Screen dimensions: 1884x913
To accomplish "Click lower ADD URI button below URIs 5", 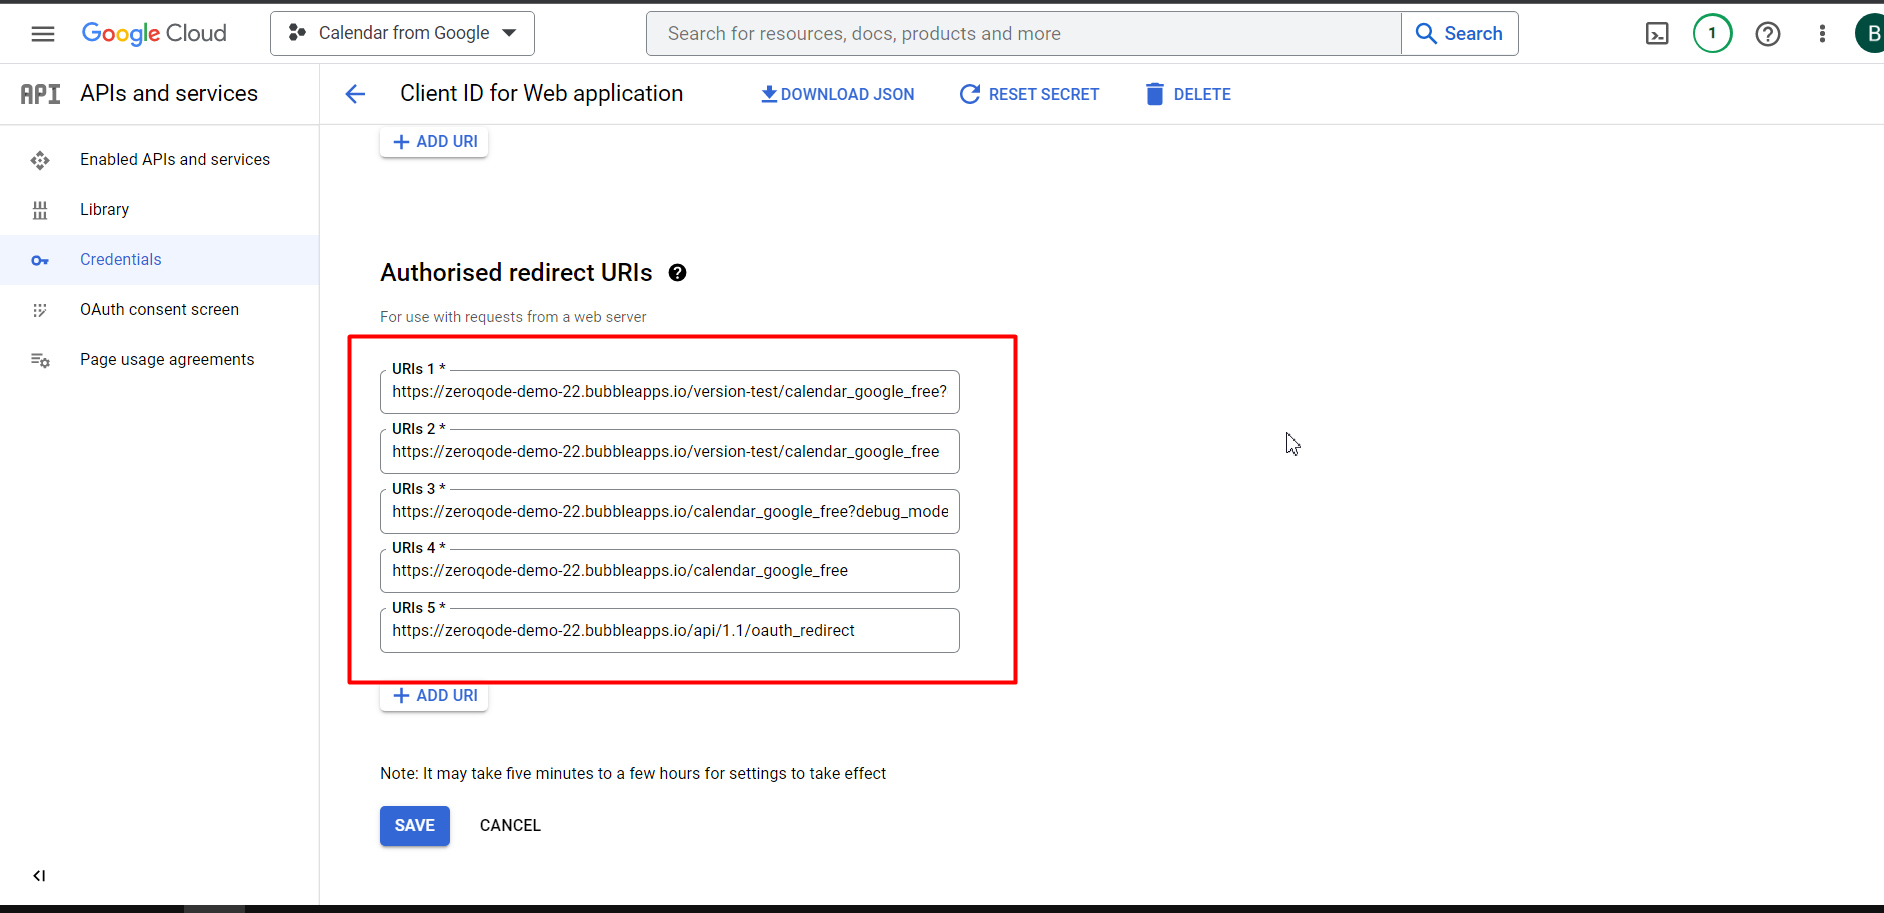I will [434, 696].
